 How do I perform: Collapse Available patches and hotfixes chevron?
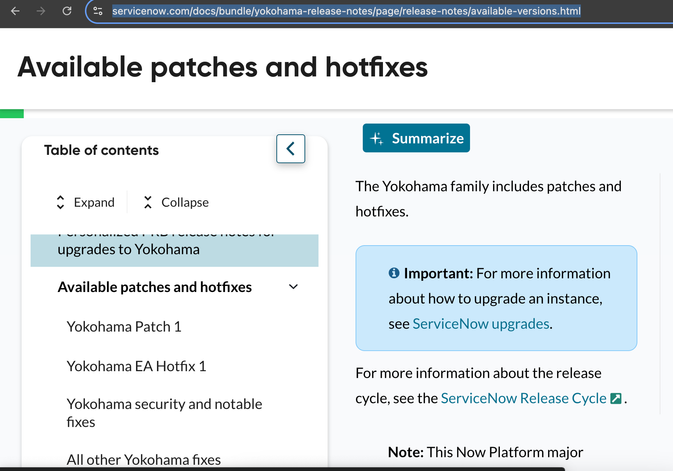(293, 287)
